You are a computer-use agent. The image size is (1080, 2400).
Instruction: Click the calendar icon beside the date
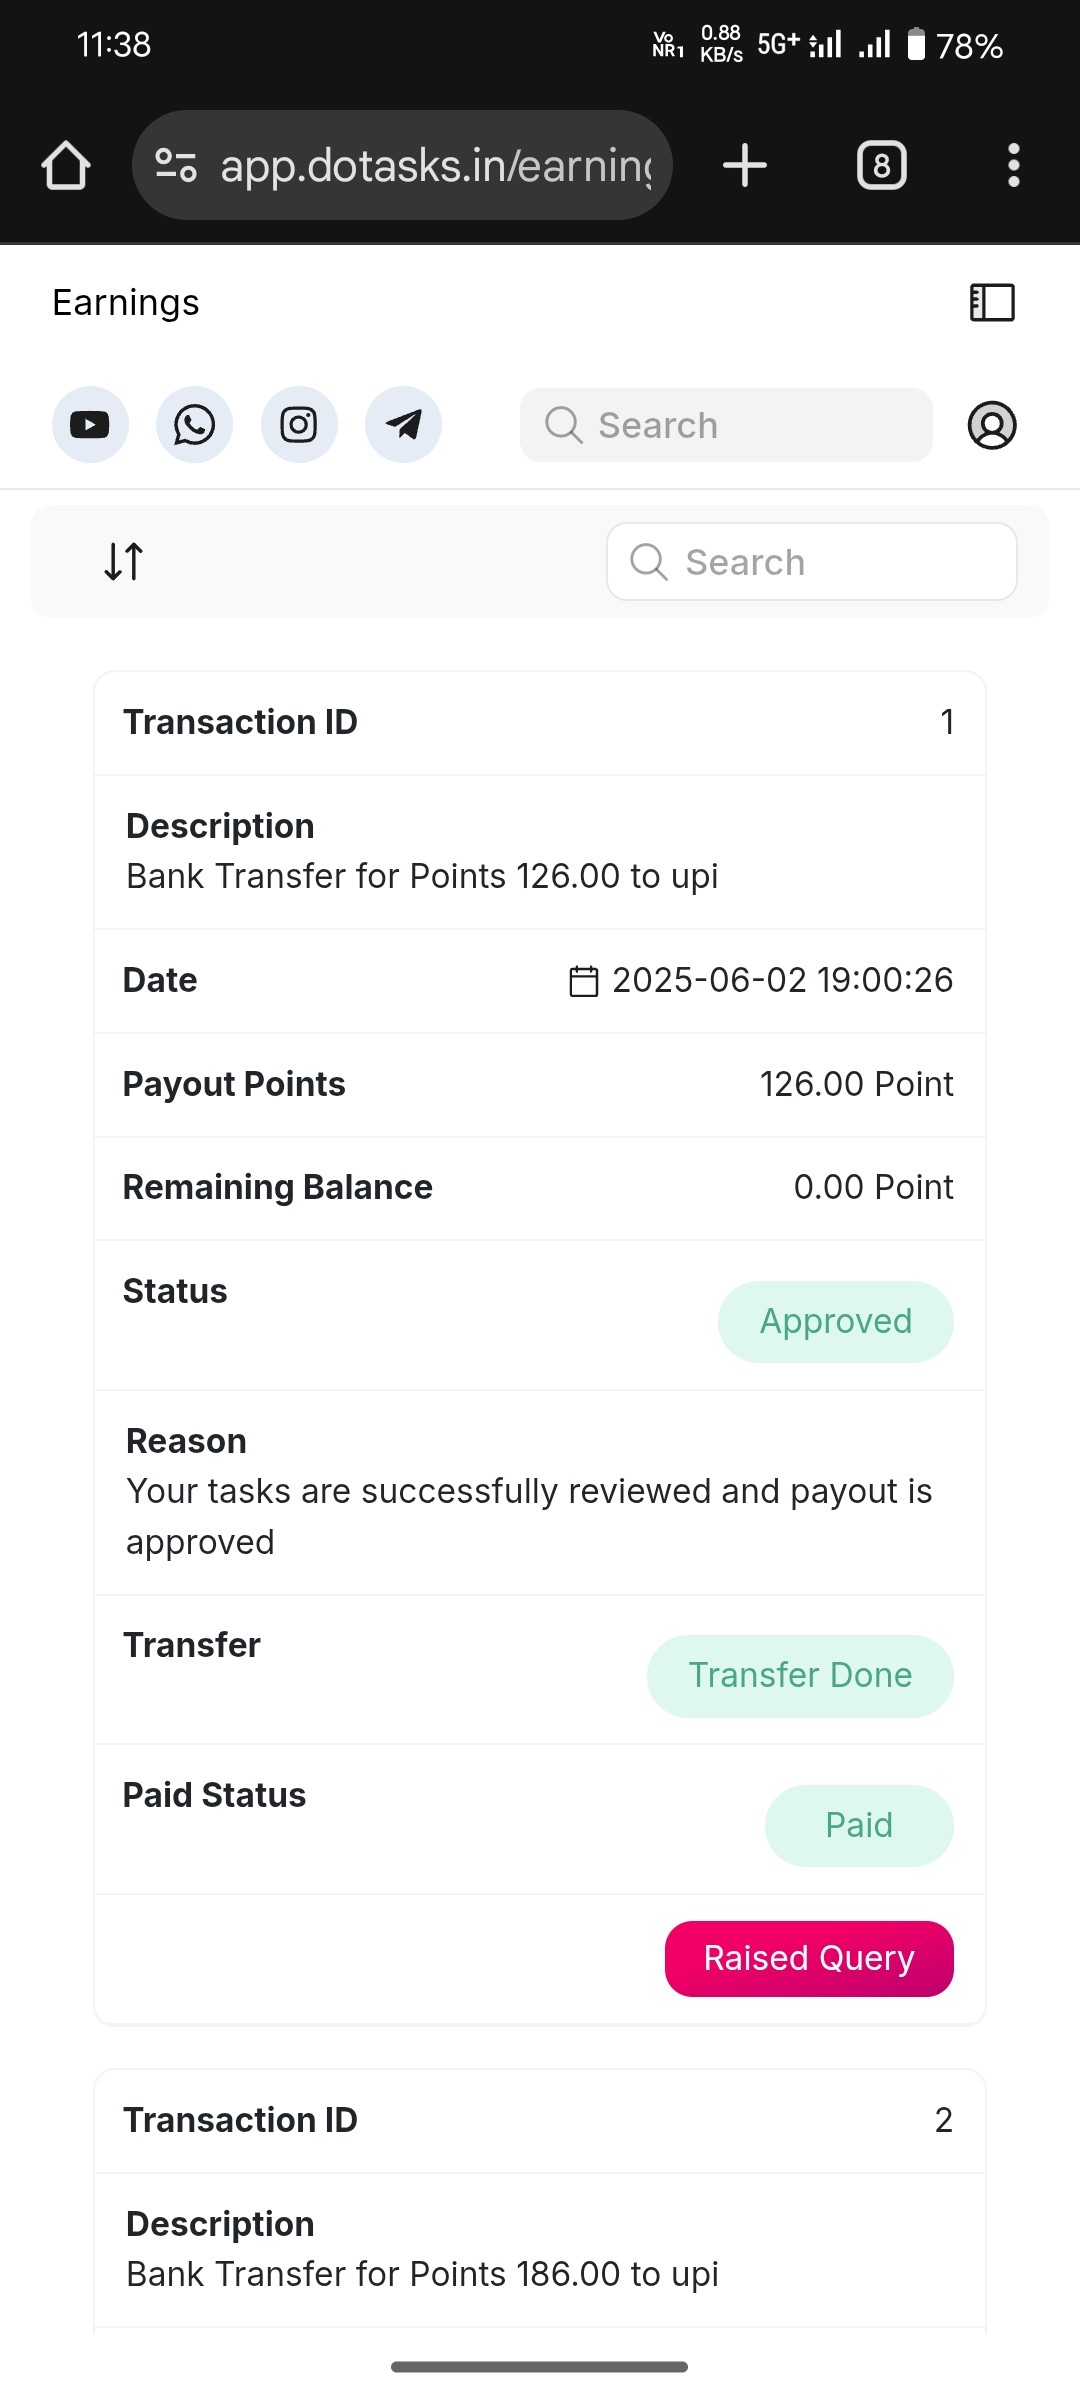pos(583,981)
